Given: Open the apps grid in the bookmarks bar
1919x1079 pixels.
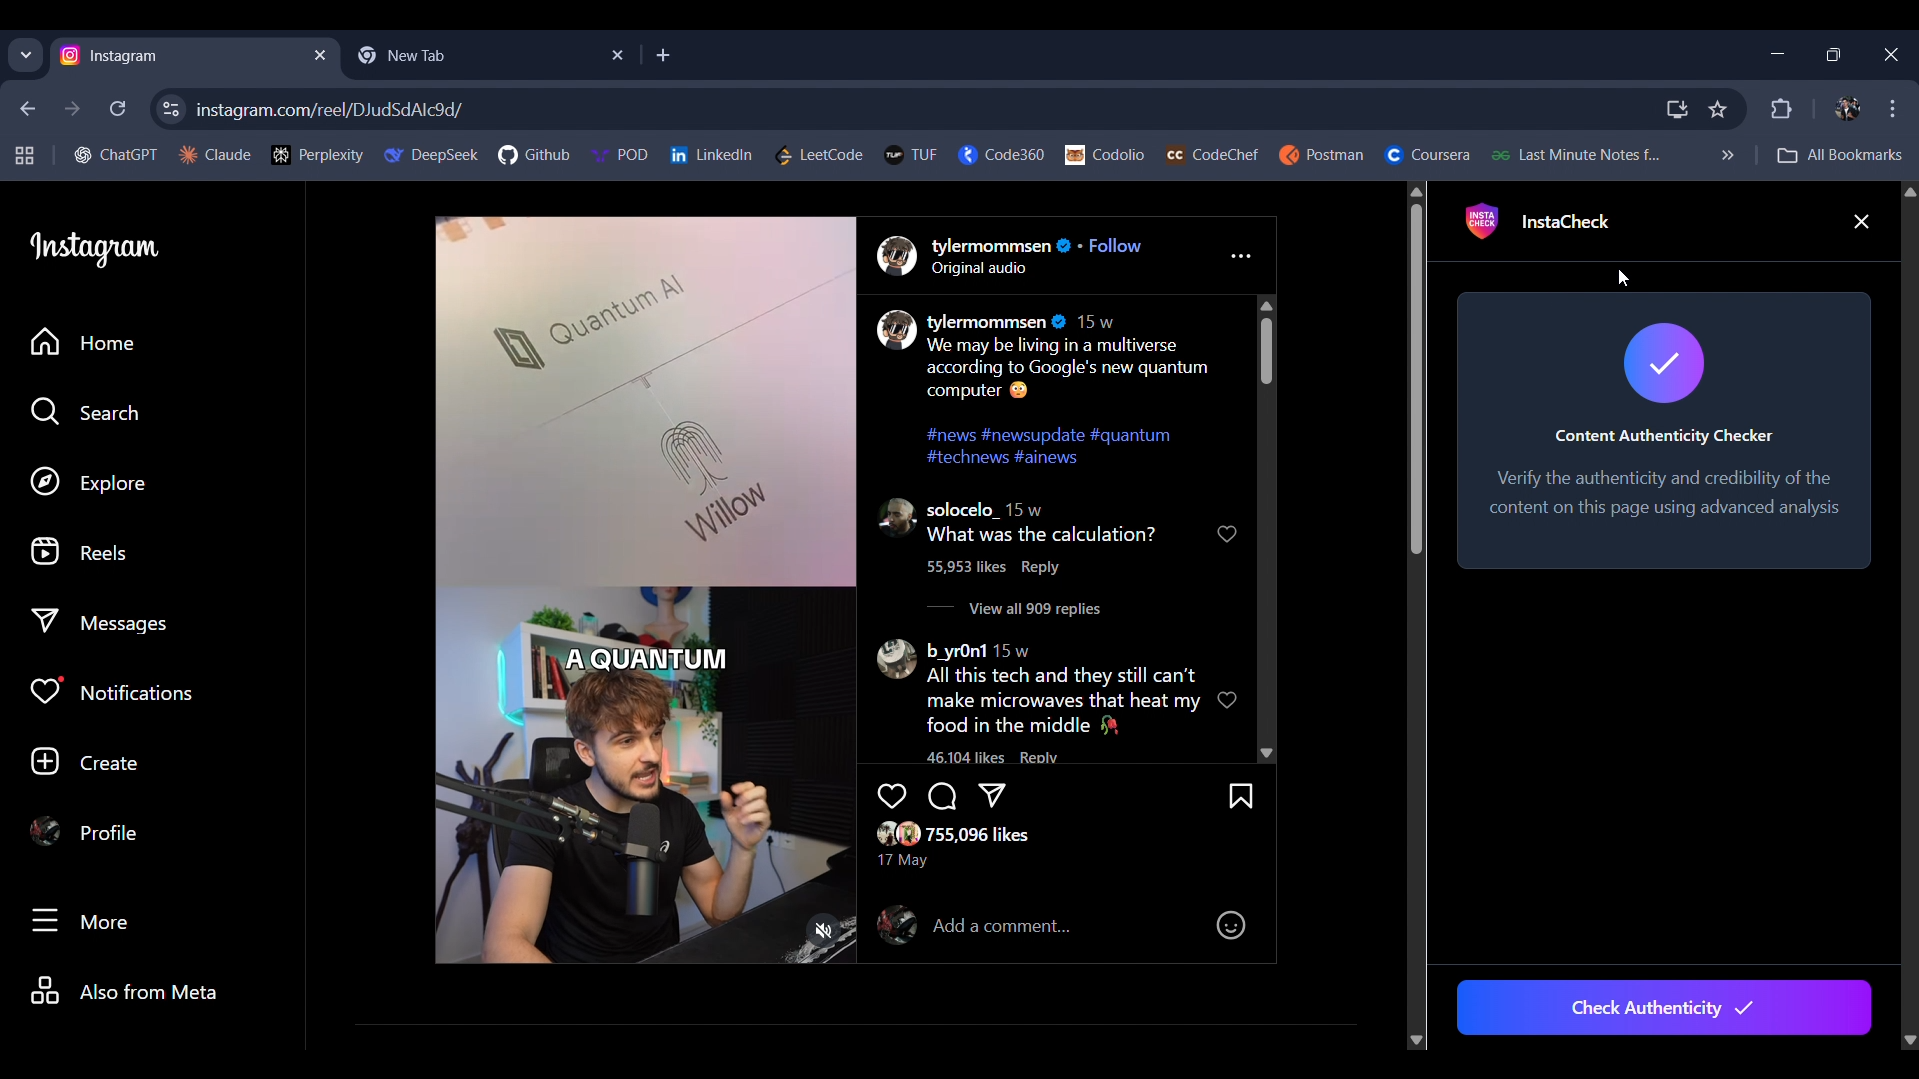Looking at the screenshot, I should click(25, 155).
